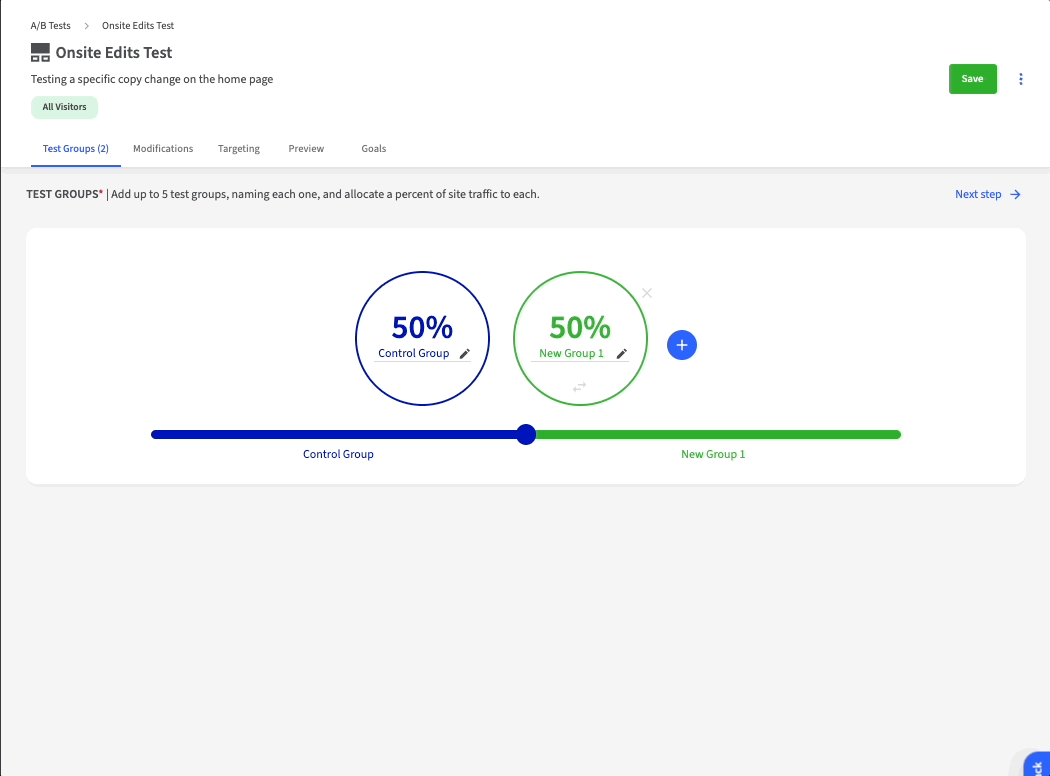
Task: Click the traffic allocation slider handle
Action: coord(526,434)
